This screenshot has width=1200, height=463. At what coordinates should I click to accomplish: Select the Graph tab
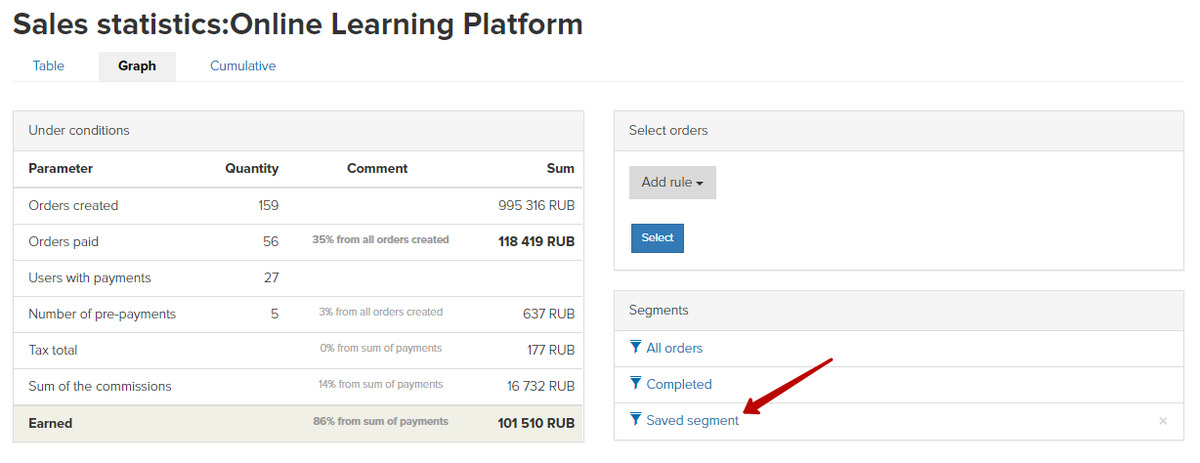137,66
